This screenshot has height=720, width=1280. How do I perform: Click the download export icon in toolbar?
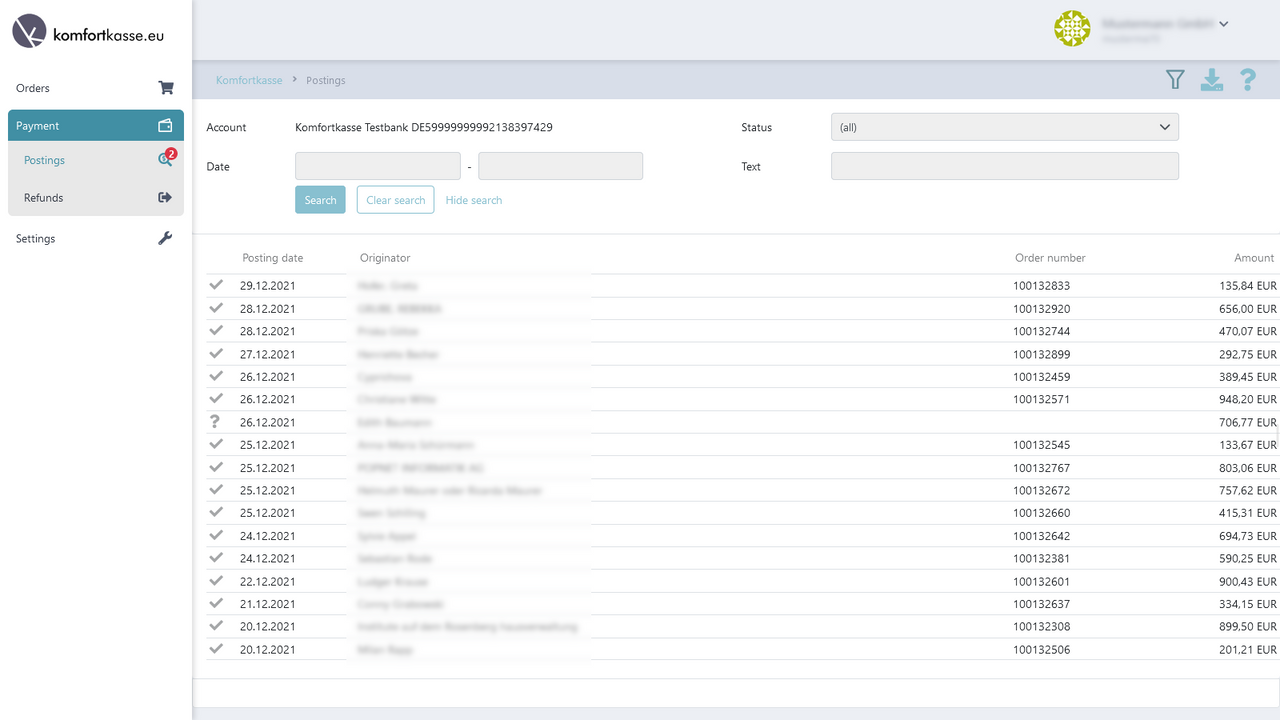click(1212, 79)
